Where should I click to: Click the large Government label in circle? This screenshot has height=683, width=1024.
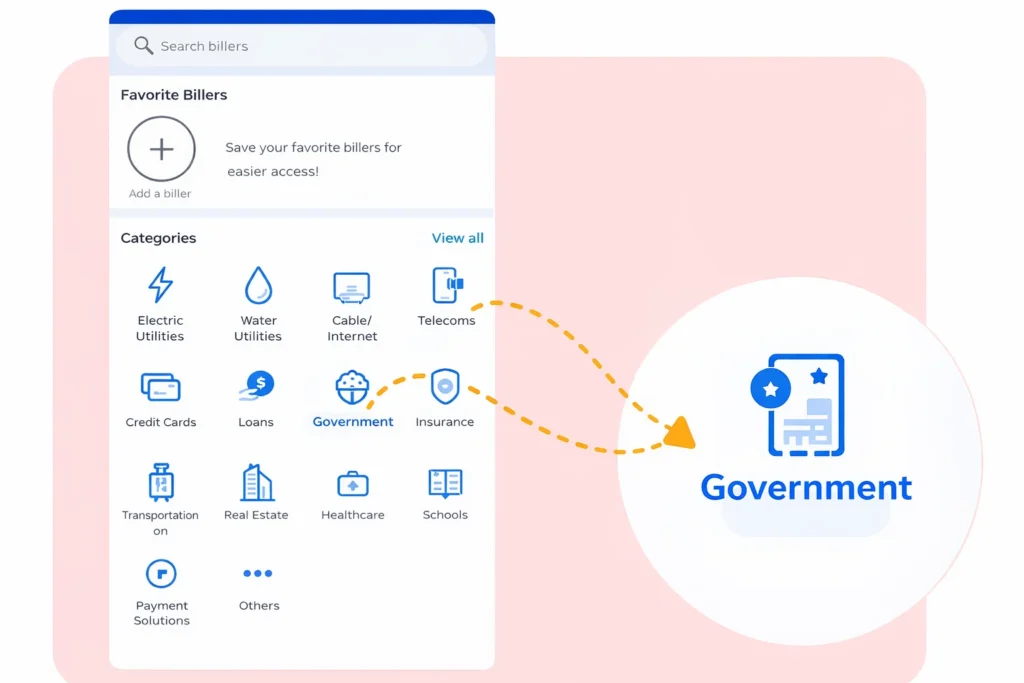pyautogui.click(x=806, y=488)
